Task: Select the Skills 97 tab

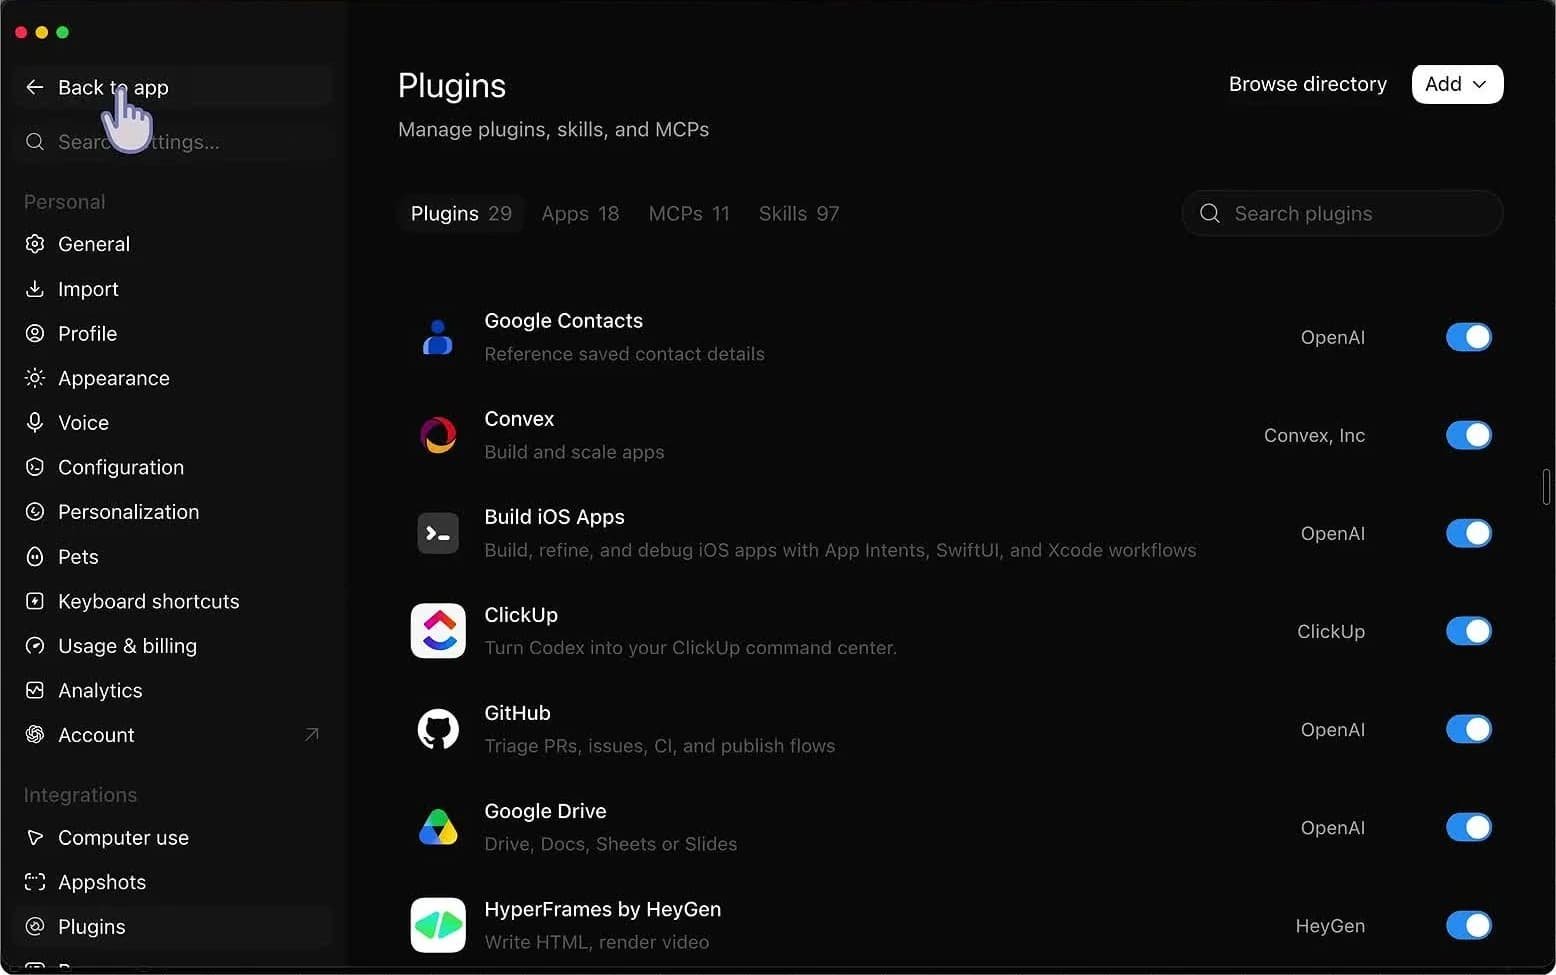Action: [799, 213]
